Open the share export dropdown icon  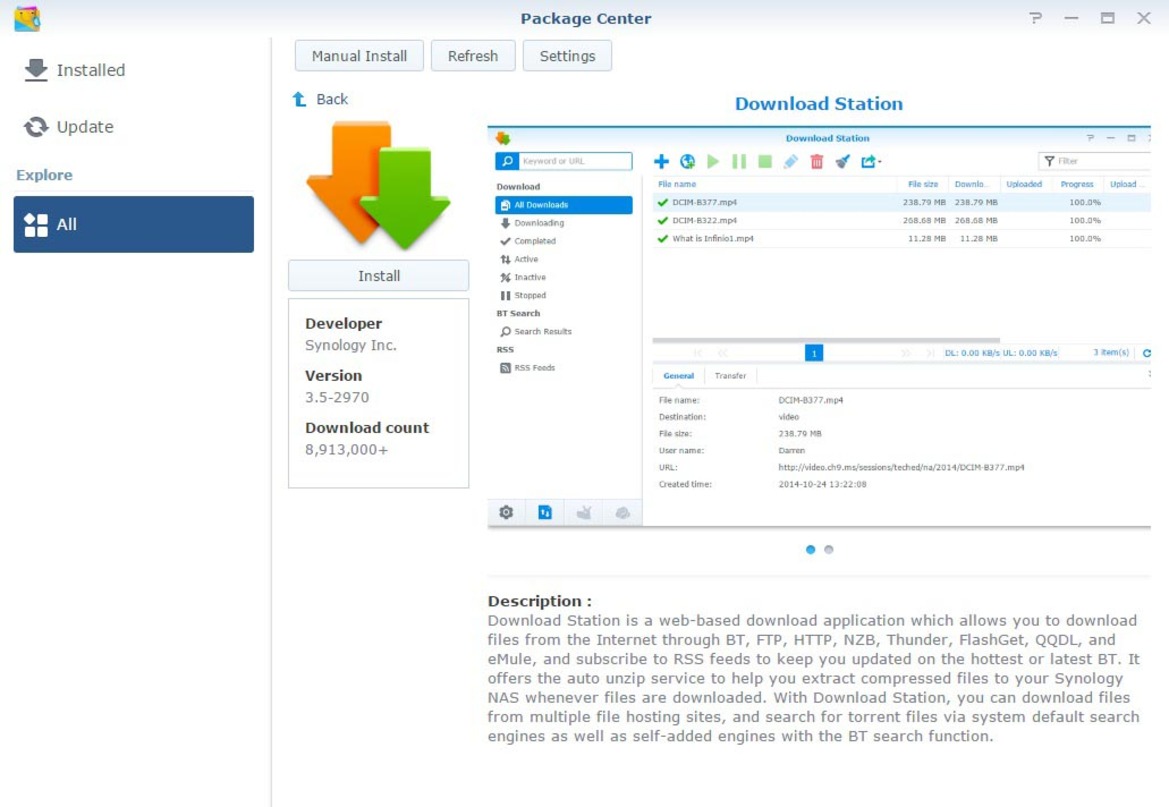pos(870,161)
